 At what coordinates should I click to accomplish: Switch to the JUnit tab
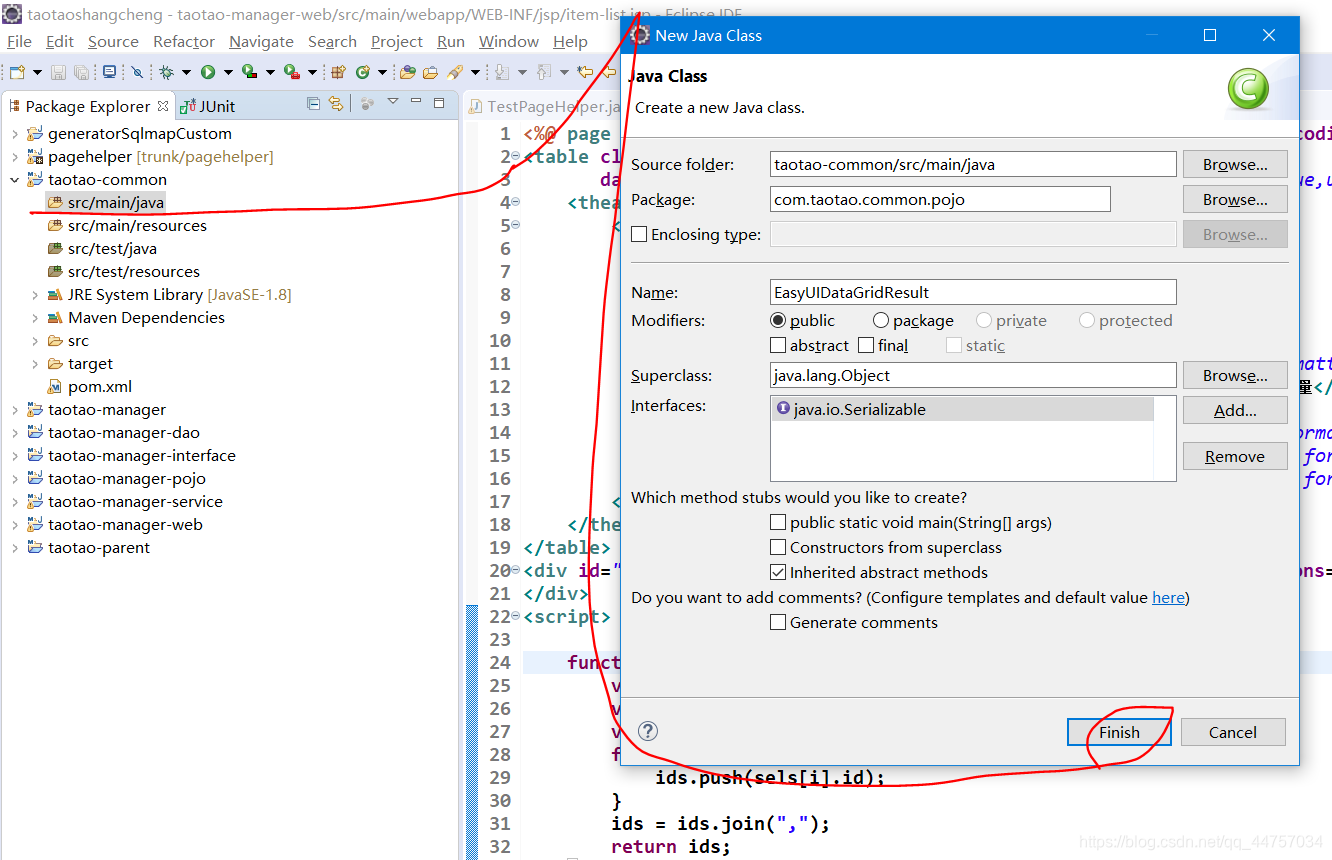(x=207, y=106)
